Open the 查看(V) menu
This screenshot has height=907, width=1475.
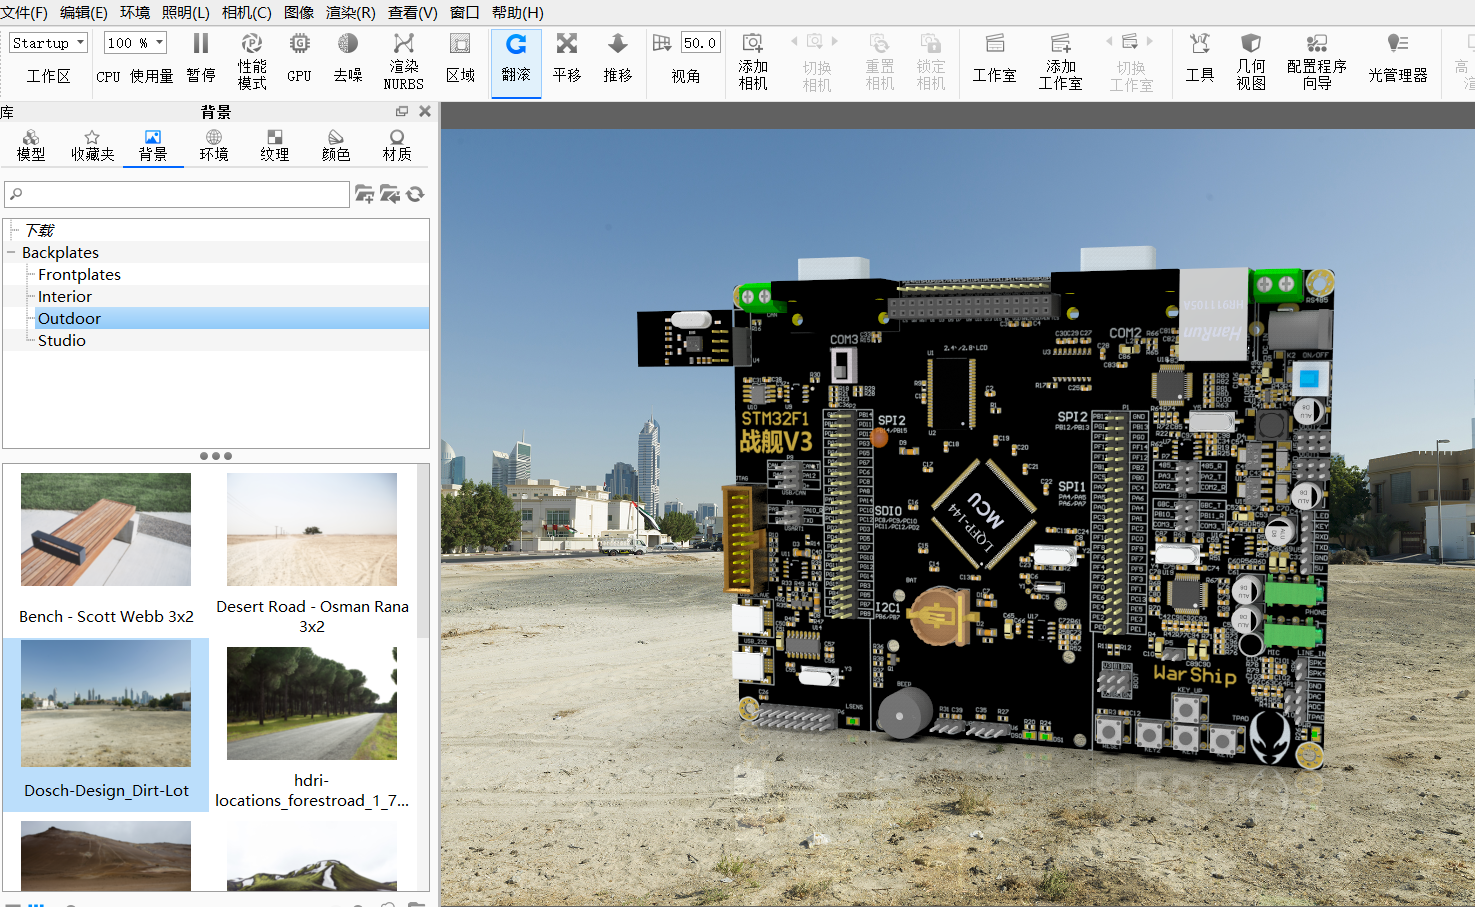[x=413, y=12]
